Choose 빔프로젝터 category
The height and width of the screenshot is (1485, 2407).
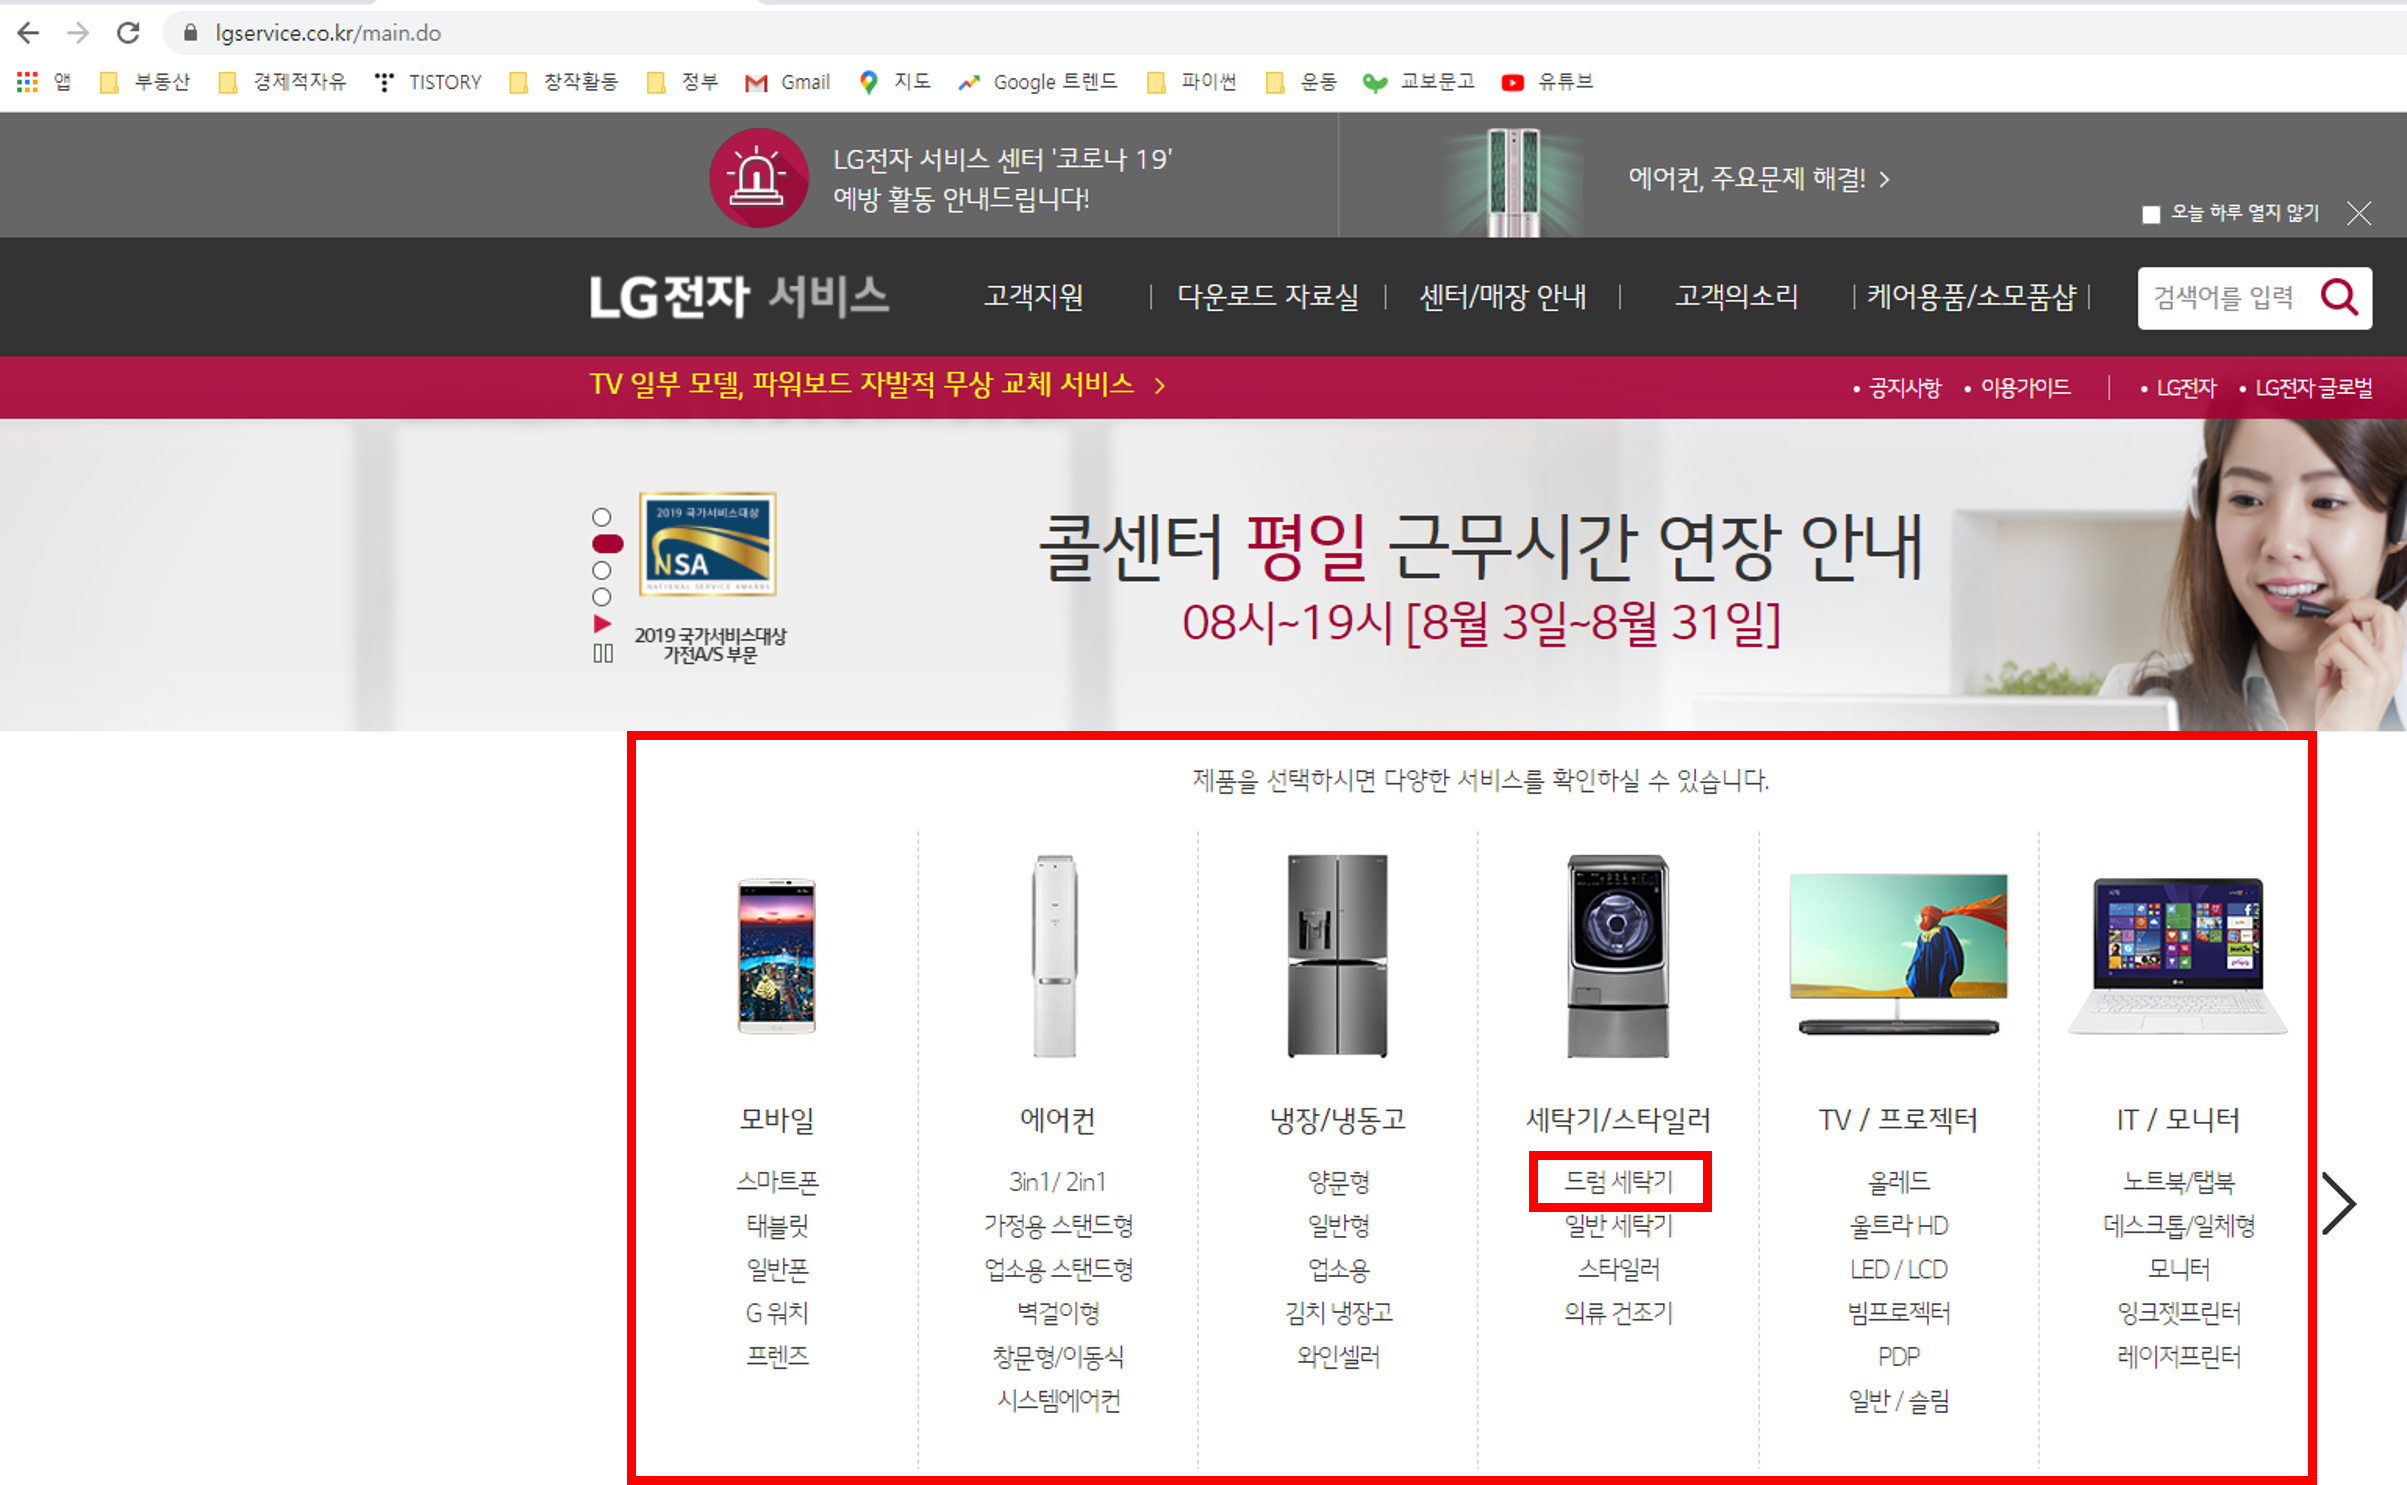coord(1898,1313)
